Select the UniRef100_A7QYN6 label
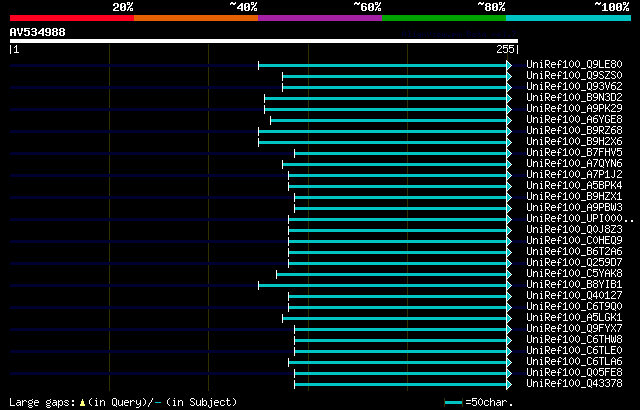 [574, 164]
